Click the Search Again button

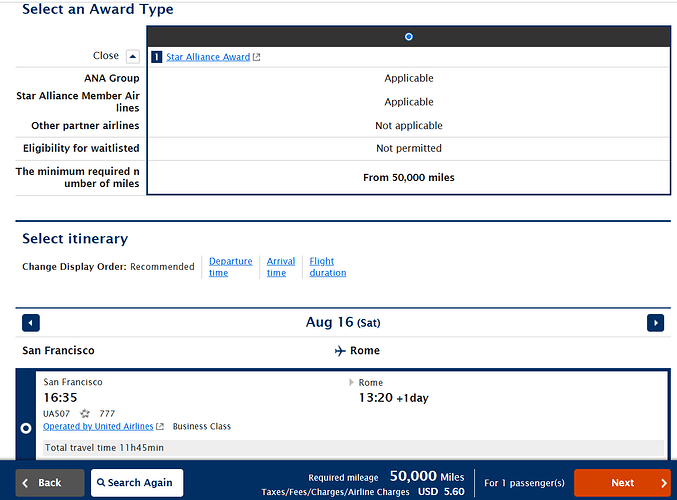coord(137,483)
